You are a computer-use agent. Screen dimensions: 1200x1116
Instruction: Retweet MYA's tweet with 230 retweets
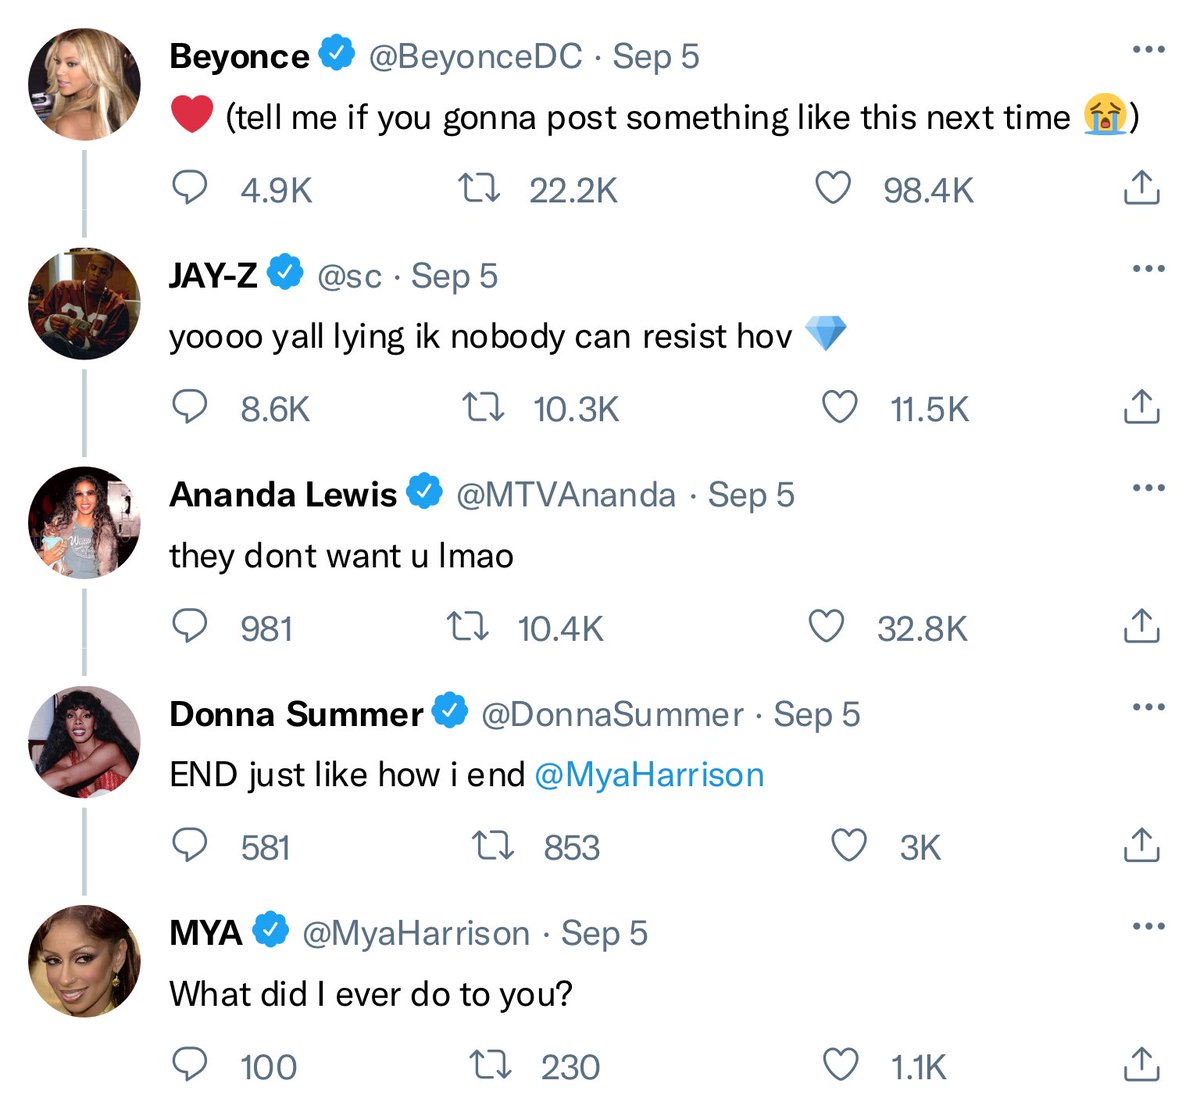tap(491, 1066)
